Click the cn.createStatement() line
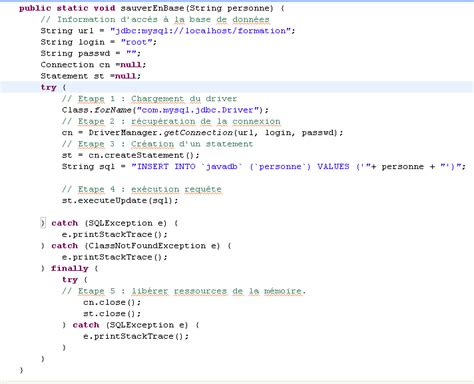This screenshot has height=384, width=474. tap(130, 155)
